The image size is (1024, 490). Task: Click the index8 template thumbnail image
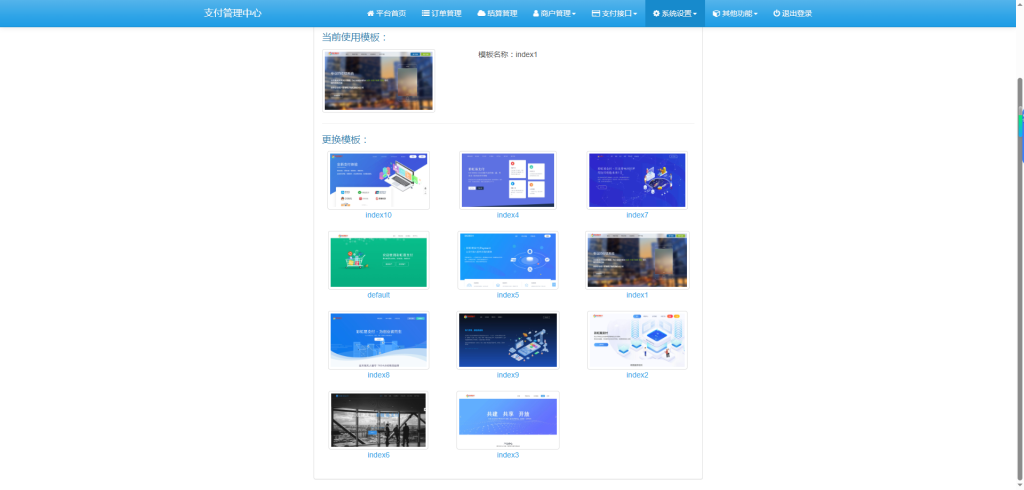tap(379, 340)
